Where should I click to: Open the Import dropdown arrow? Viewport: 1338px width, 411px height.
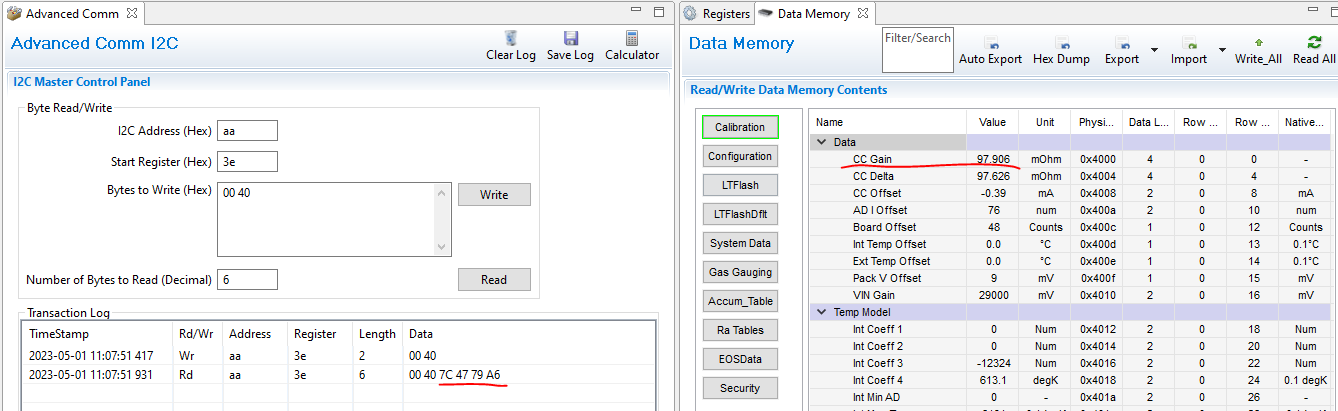[1222, 49]
